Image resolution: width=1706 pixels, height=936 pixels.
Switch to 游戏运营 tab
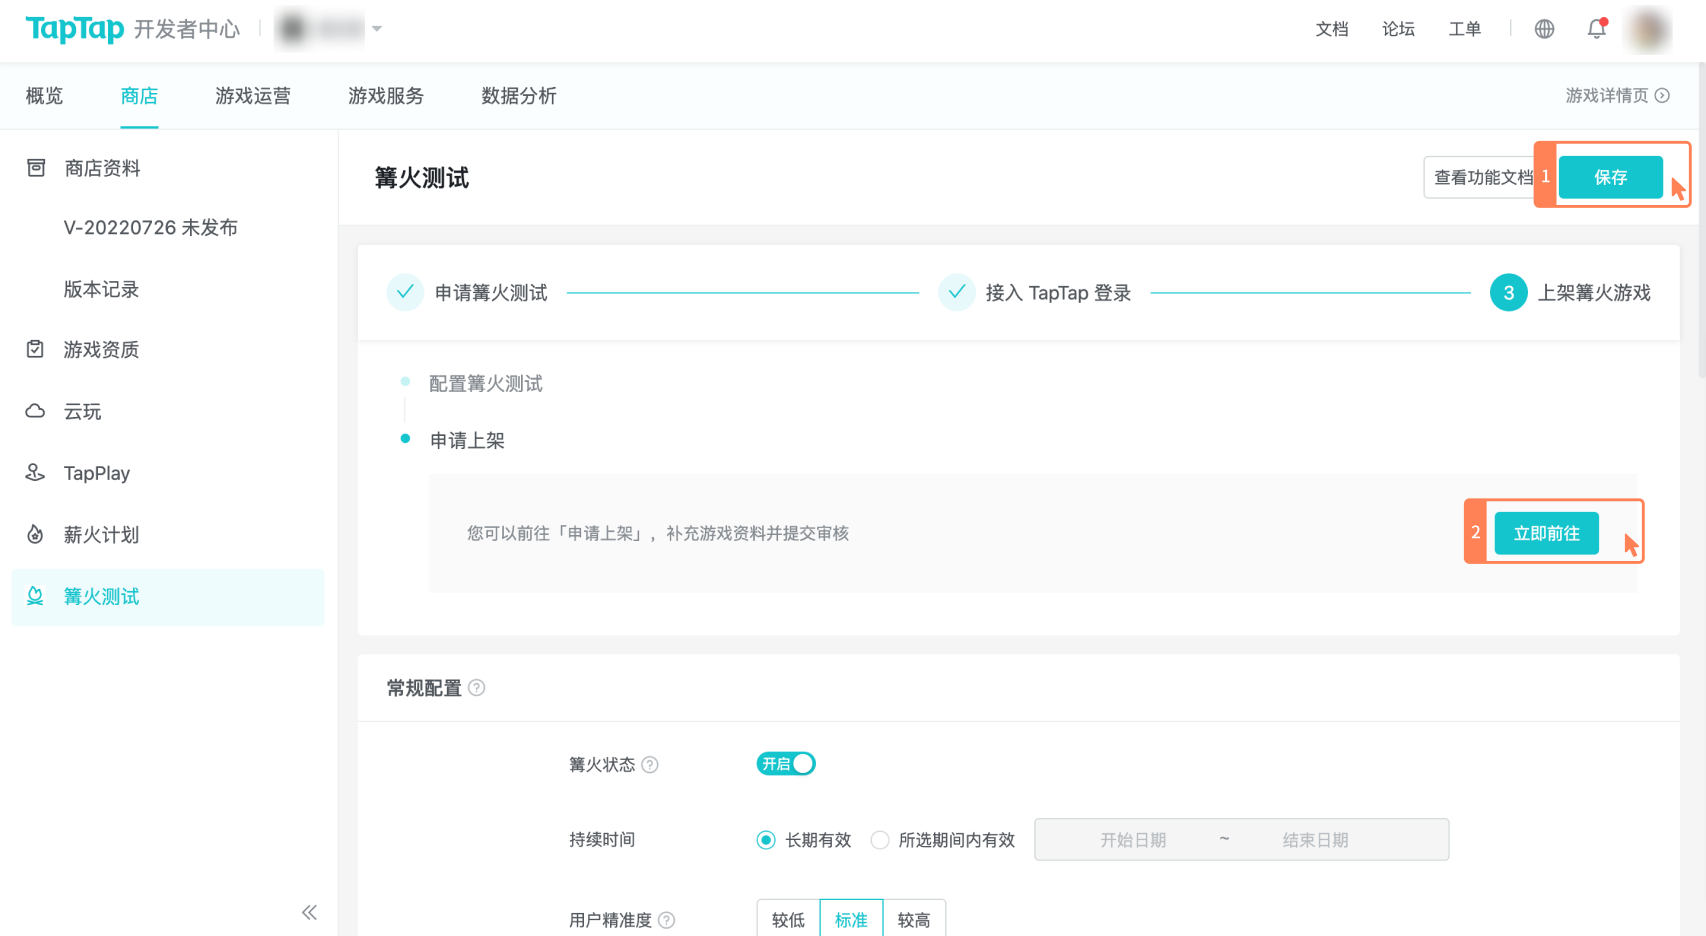[x=253, y=96]
